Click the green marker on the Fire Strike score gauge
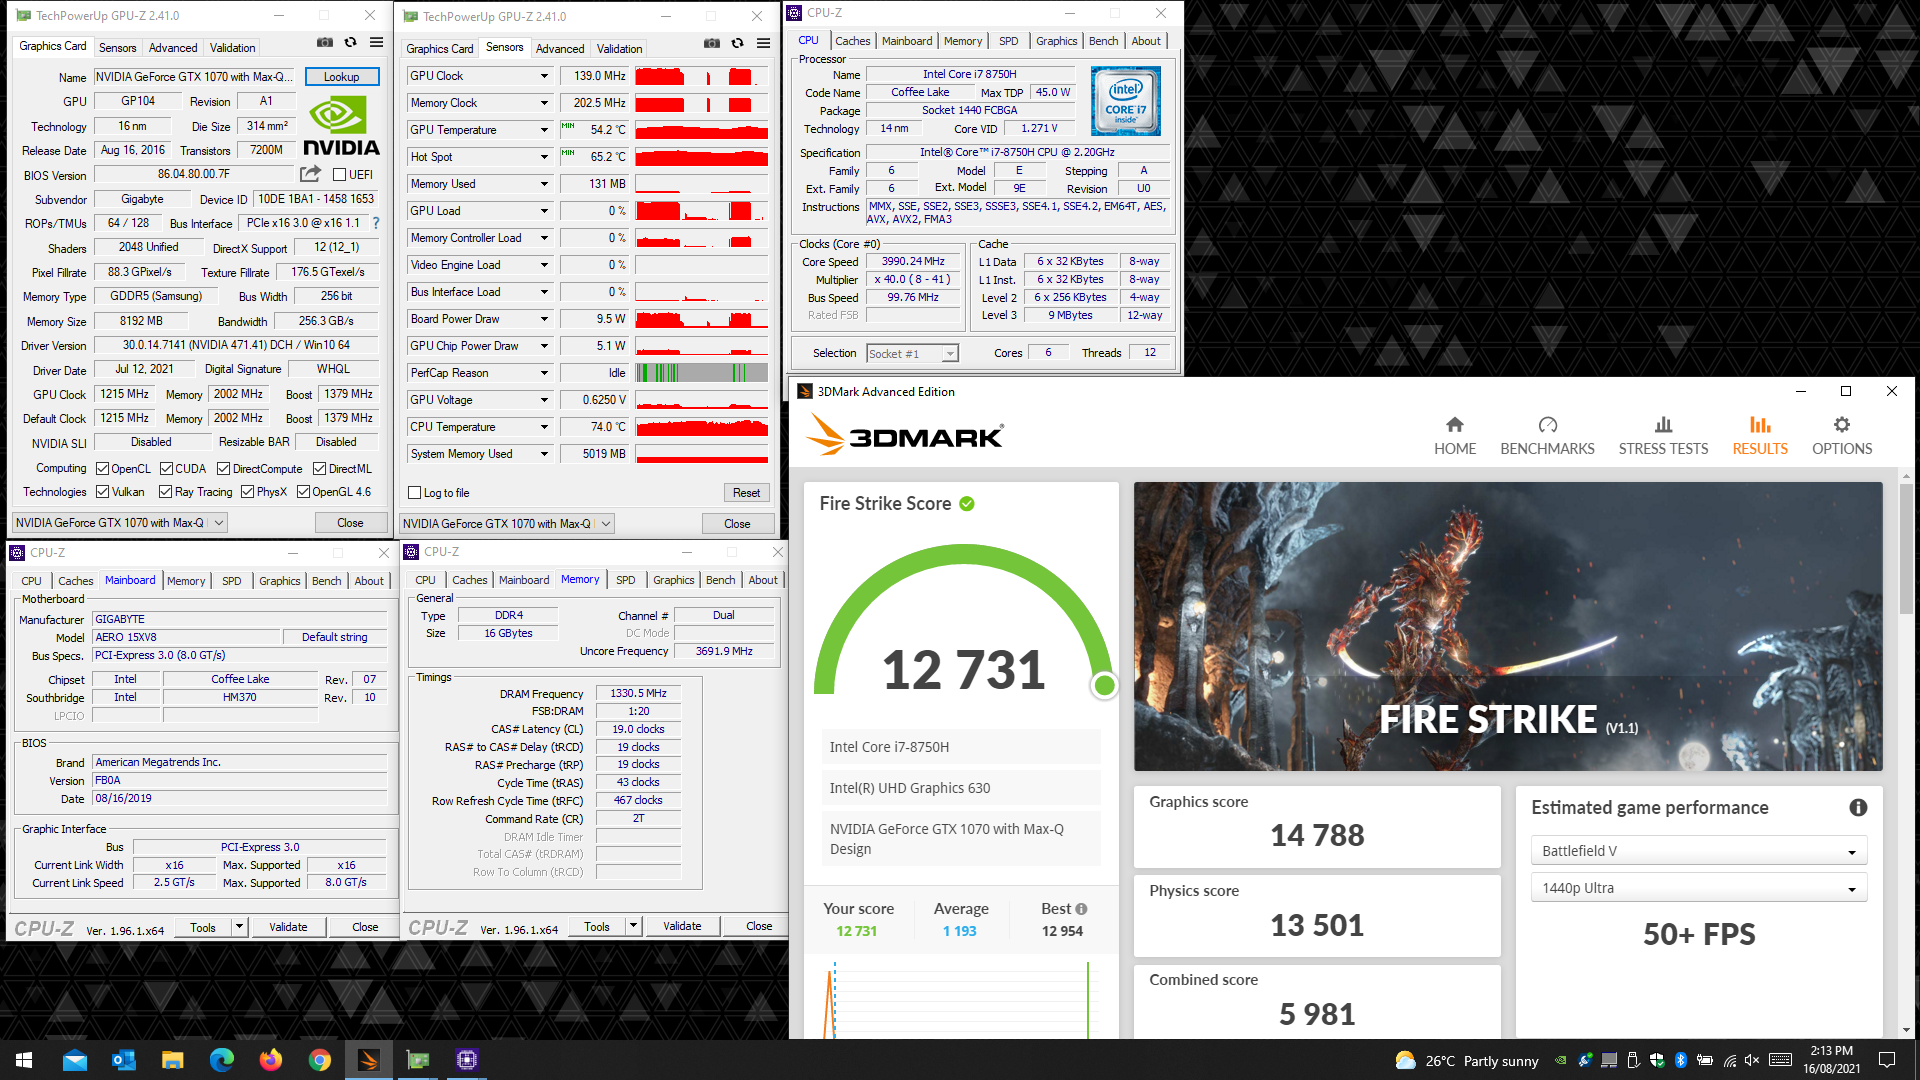The image size is (1920, 1080). [1104, 685]
